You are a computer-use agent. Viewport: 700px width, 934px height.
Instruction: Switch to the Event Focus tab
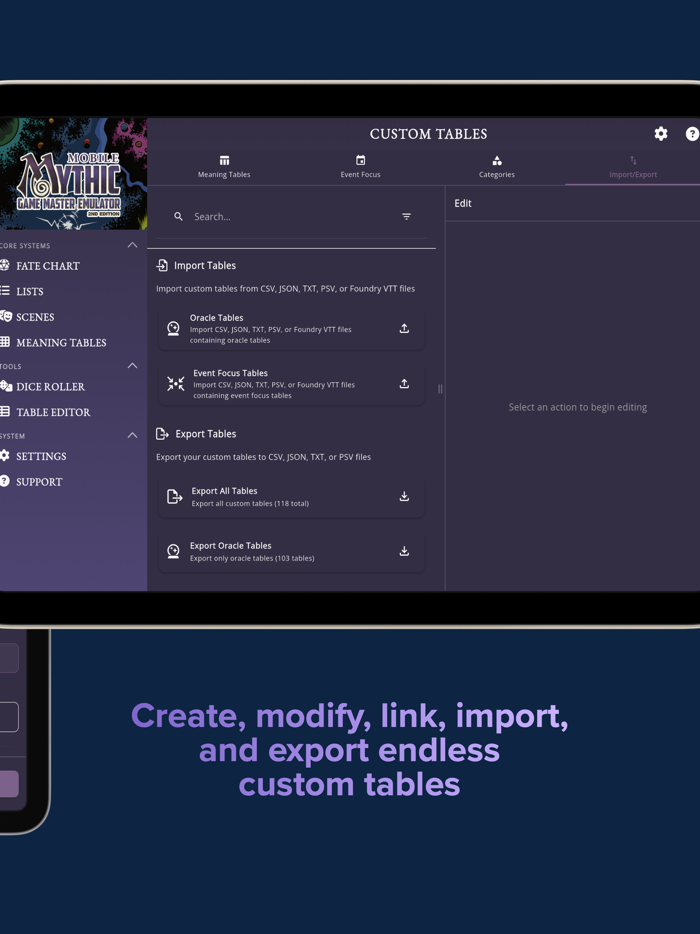360,167
